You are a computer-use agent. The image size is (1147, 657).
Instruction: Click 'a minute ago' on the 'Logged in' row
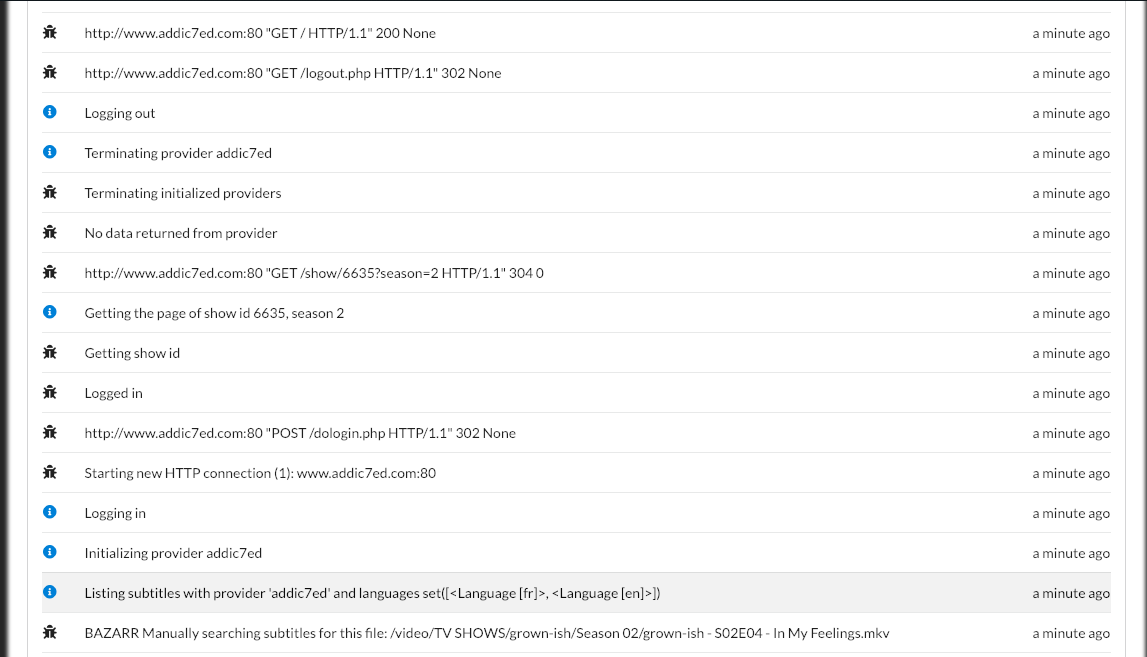tap(1071, 392)
